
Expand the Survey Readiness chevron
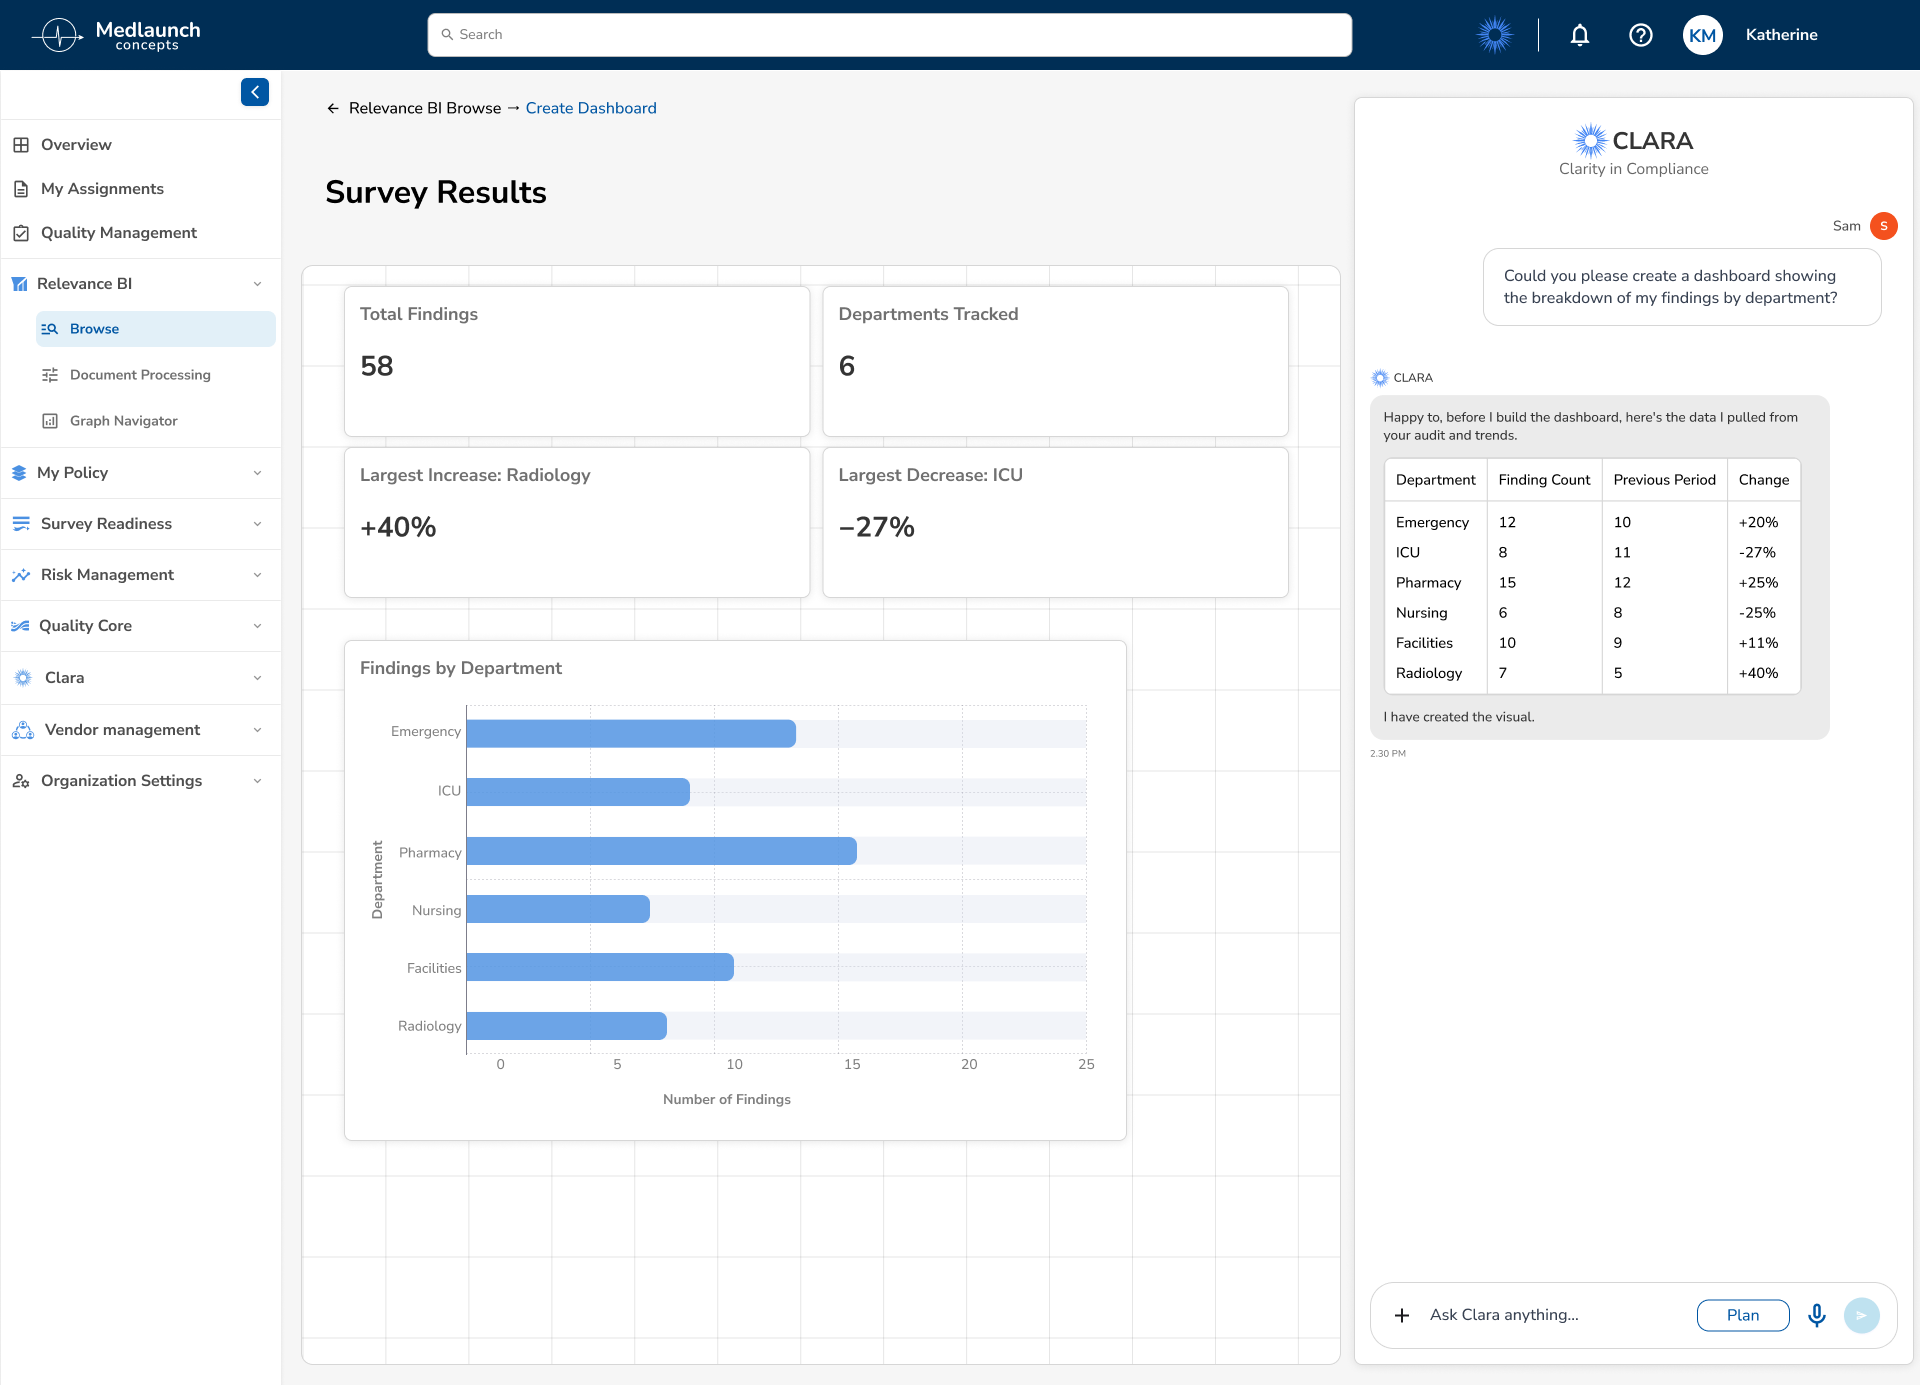(258, 524)
